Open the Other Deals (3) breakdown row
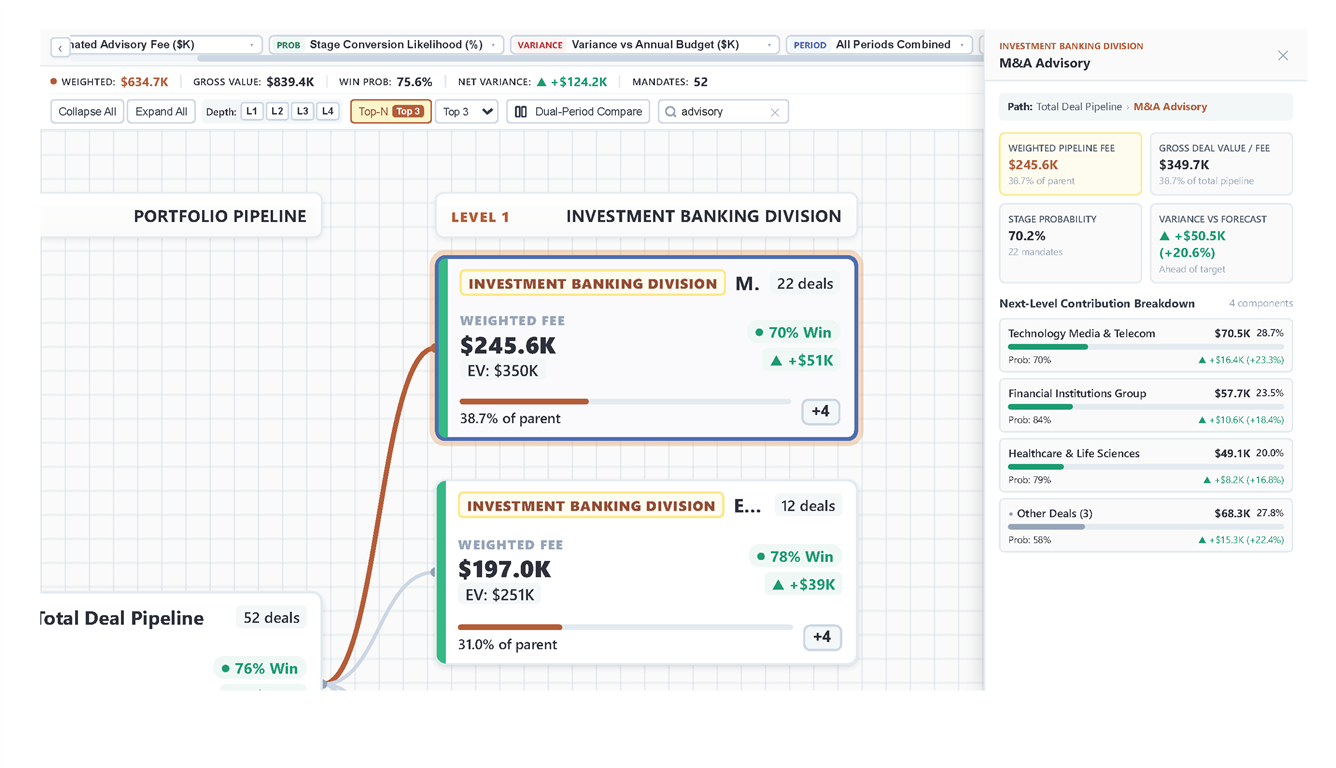 [x=1146, y=525]
